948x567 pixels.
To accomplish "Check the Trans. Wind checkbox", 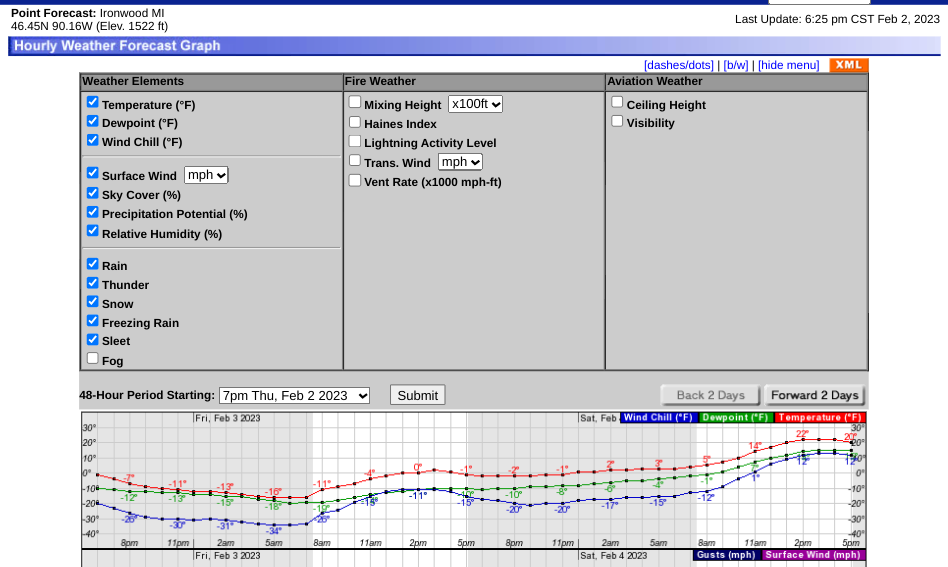I will (355, 160).
